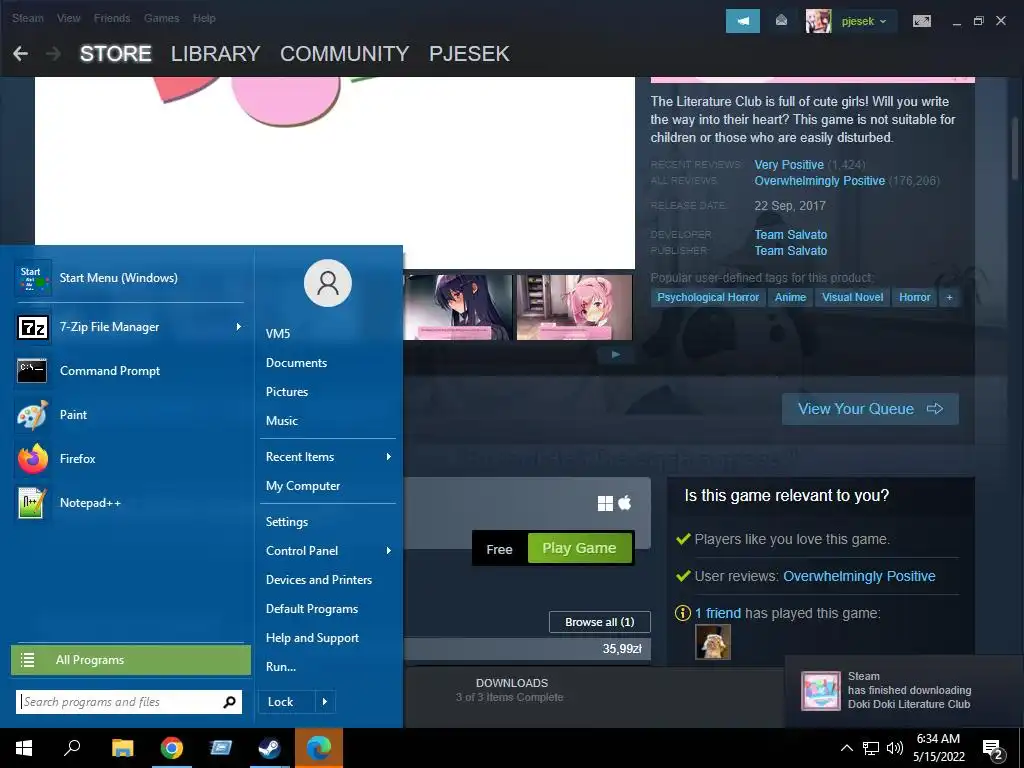
Task: Expand more tags with plus button
Action: (949, 297)
